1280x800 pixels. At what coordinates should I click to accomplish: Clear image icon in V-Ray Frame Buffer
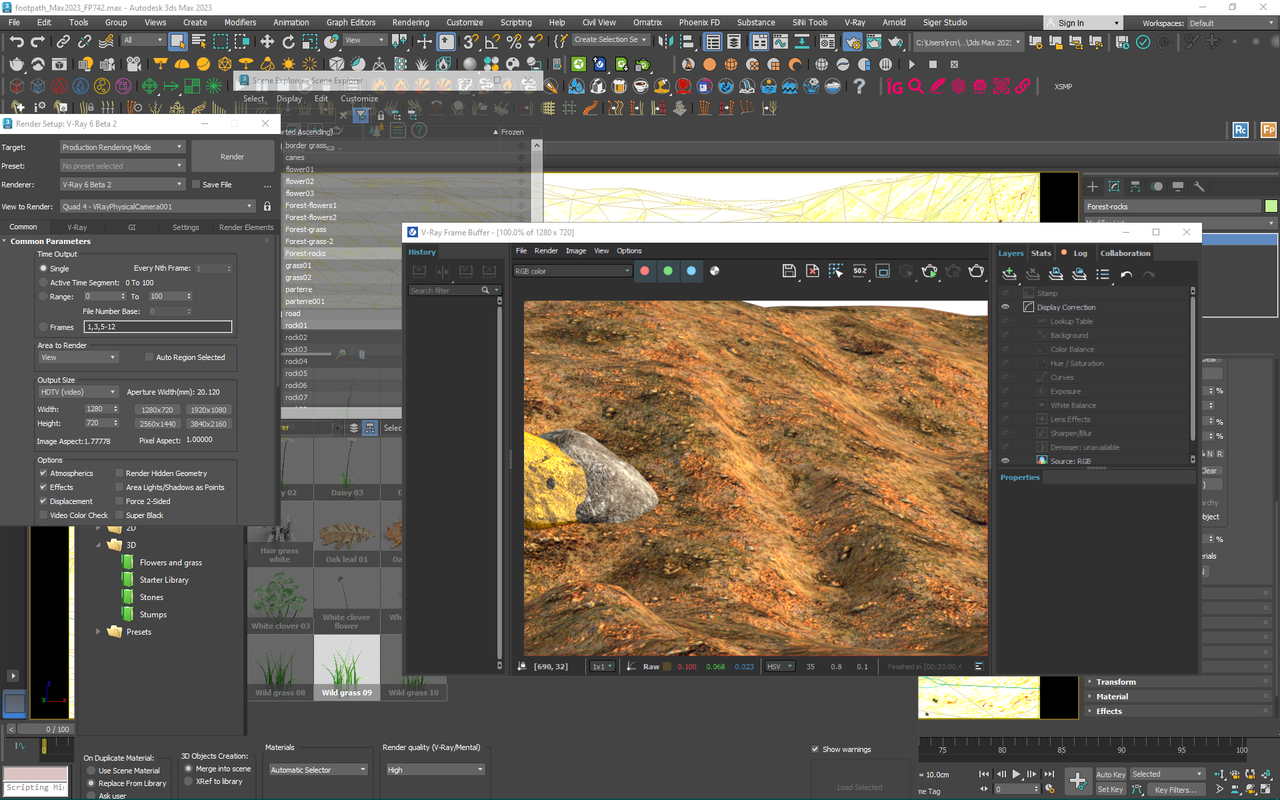point(812,271)
